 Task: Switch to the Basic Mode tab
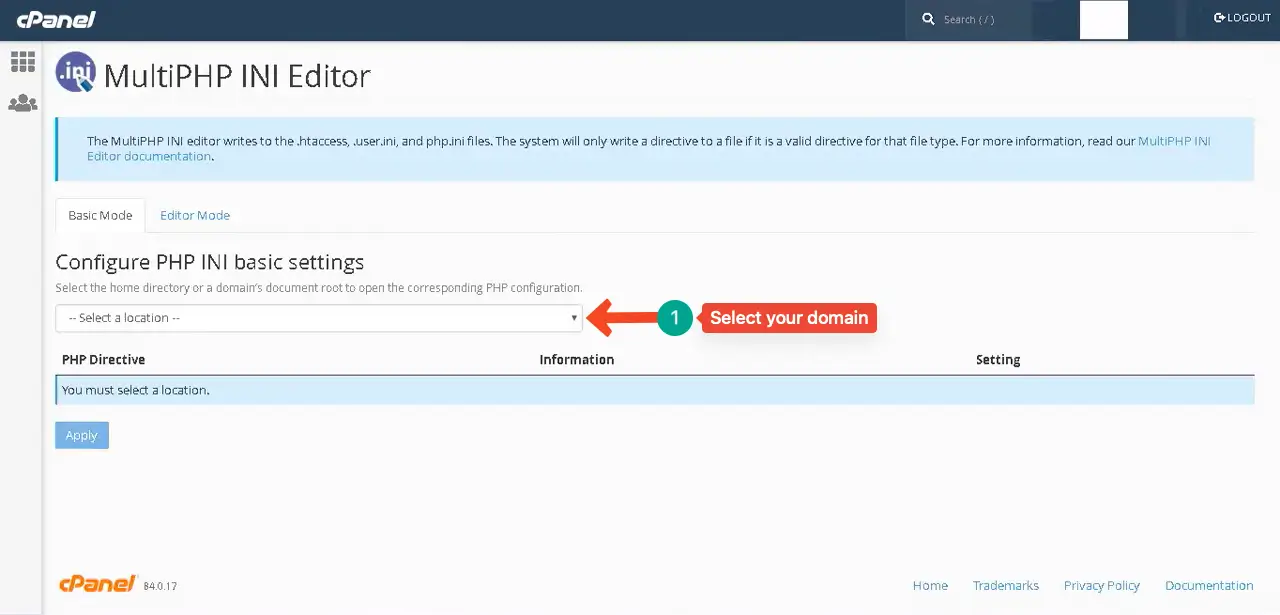coord(100,215)
